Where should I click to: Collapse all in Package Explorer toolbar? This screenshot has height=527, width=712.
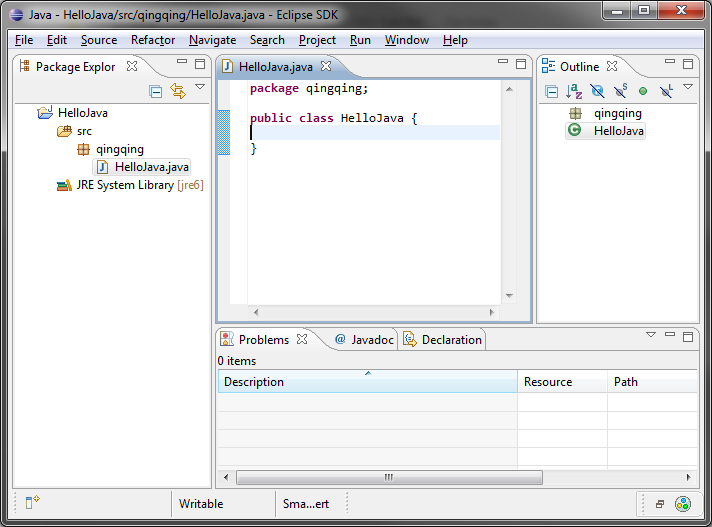pyautogui.click(x=156, y=91)
